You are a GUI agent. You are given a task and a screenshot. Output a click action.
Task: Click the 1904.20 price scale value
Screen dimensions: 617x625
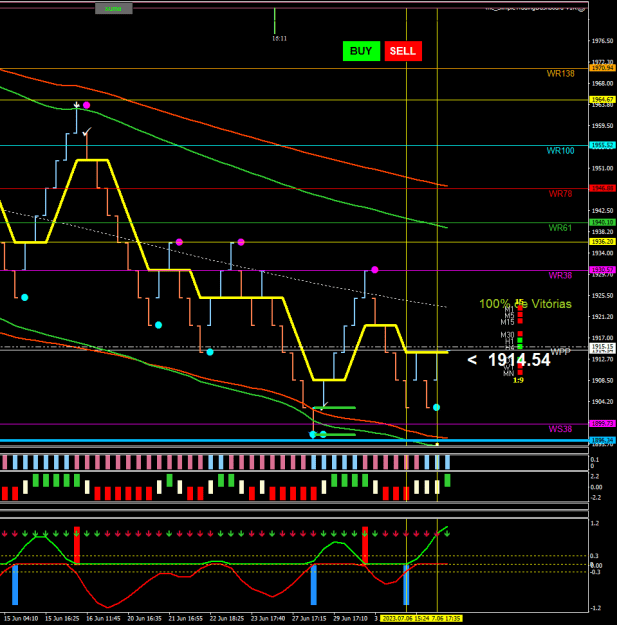pyautogui.click(x=602, y=401)
